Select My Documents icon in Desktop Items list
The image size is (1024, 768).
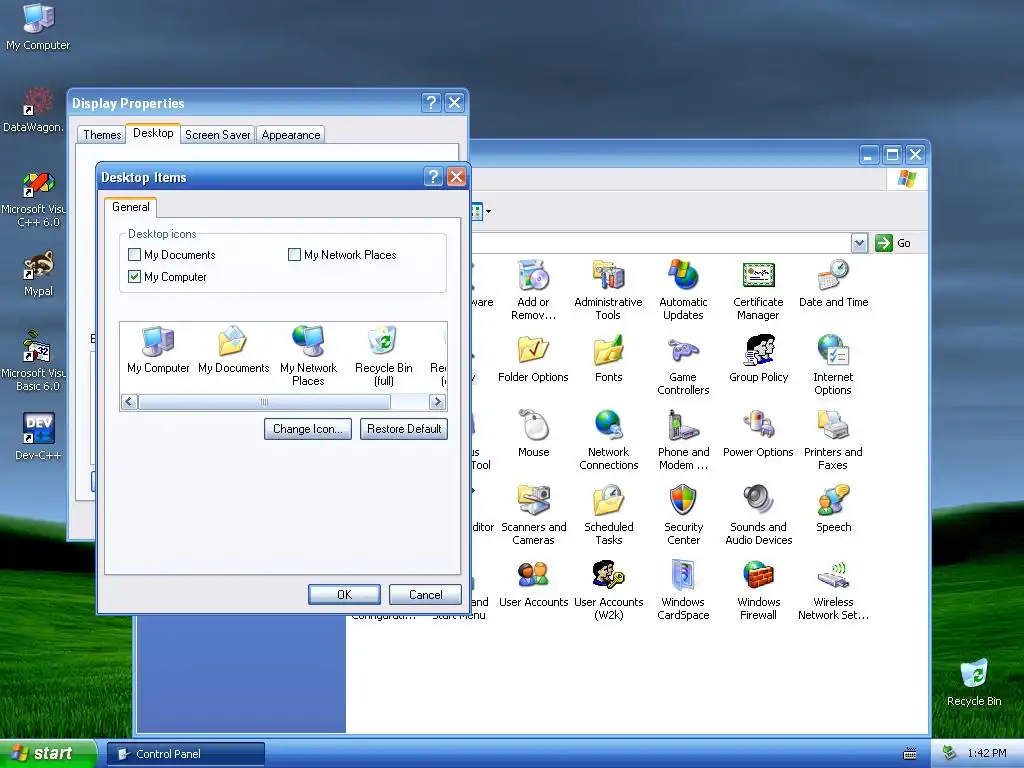tap(233, 350)
